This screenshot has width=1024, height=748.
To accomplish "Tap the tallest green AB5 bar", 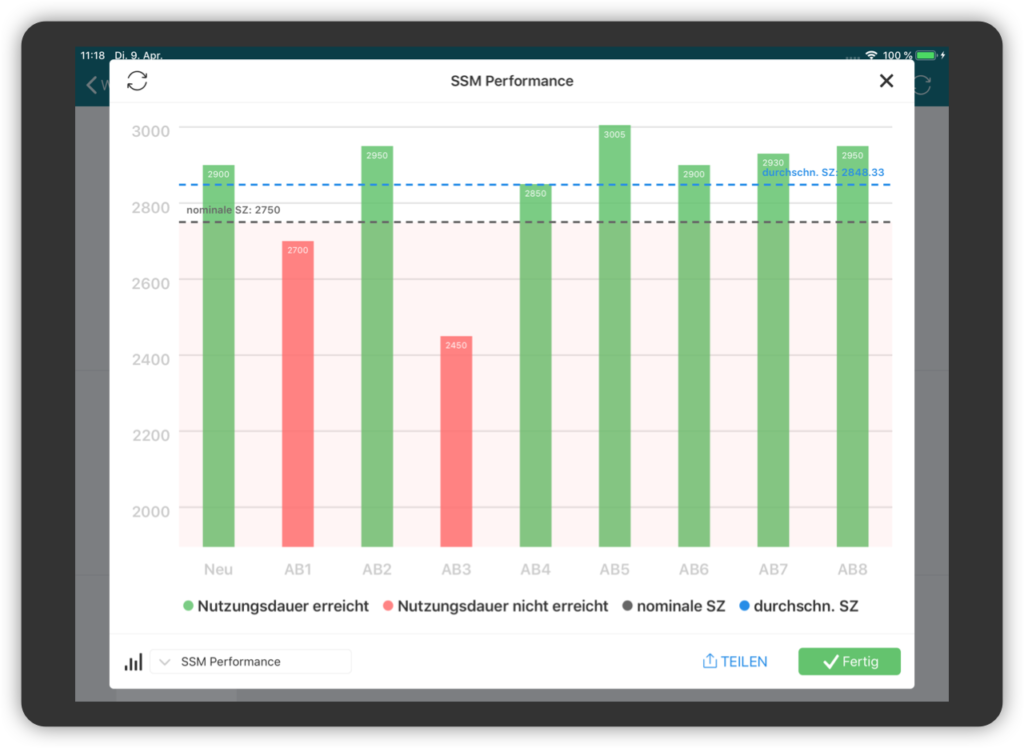I will pos(614,336).
